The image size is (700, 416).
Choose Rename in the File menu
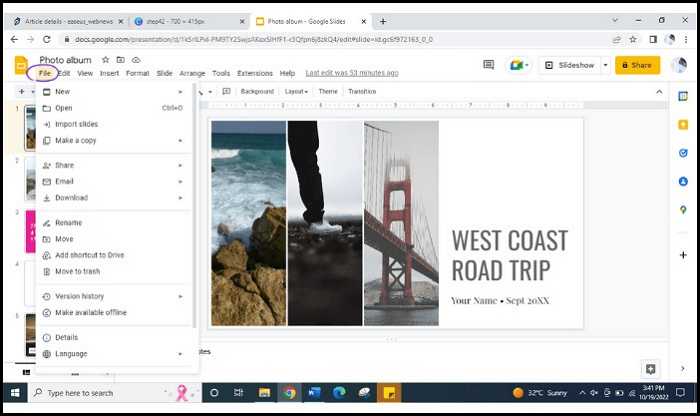[68, 223]
